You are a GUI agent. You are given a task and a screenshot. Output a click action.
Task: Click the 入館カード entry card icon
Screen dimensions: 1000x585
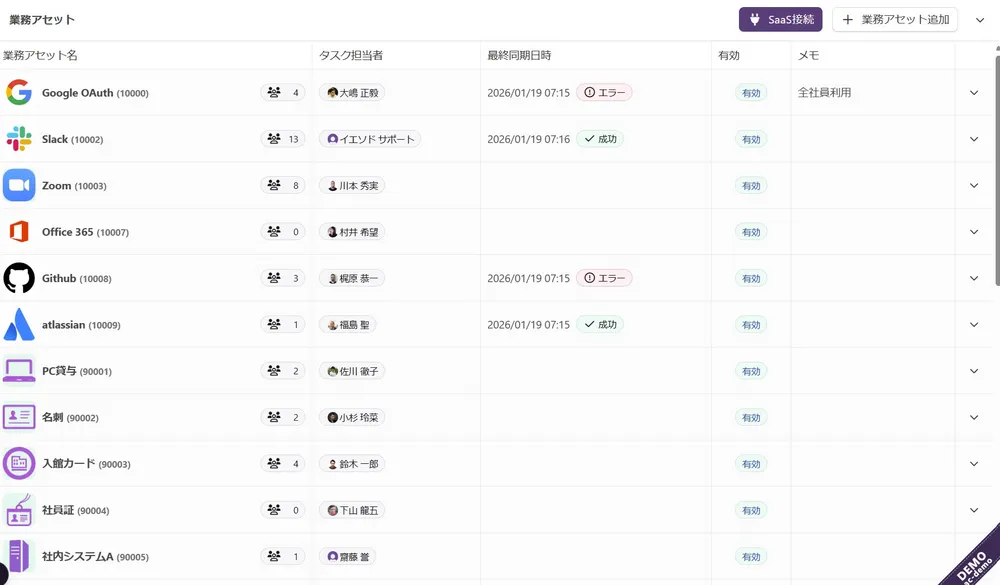[x=19, y=464]
